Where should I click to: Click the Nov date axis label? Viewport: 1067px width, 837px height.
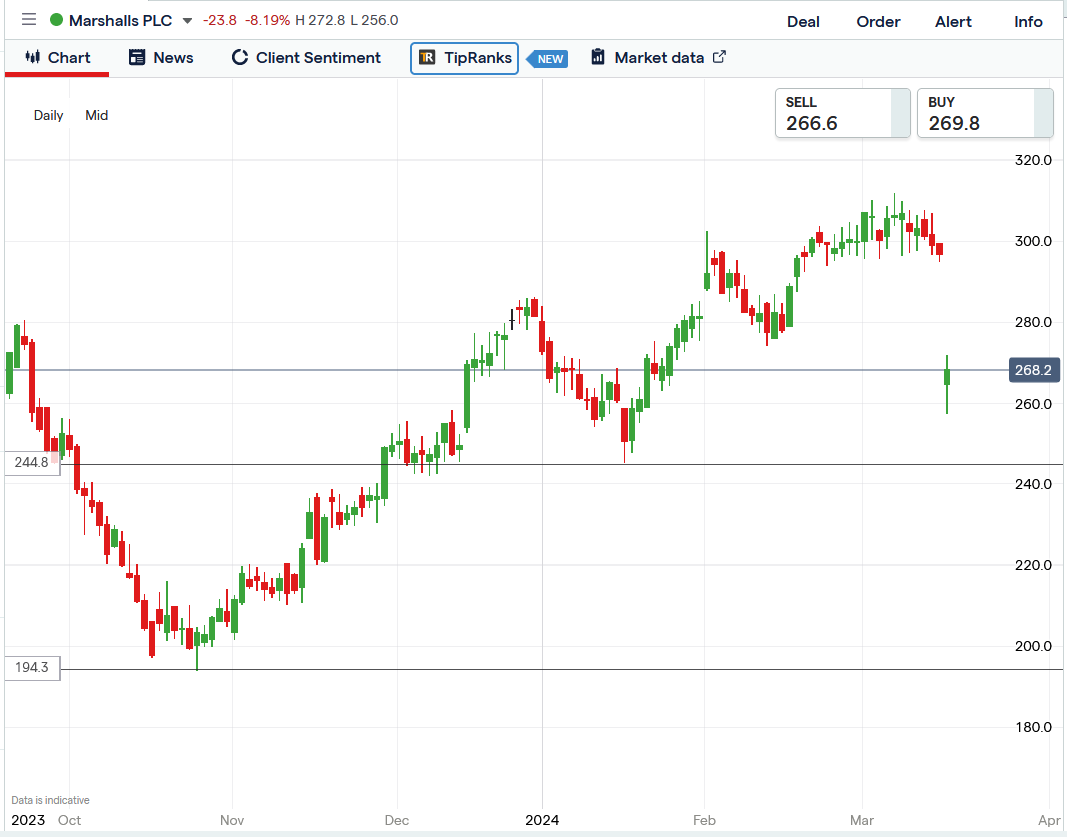click(x=232, y=820)
